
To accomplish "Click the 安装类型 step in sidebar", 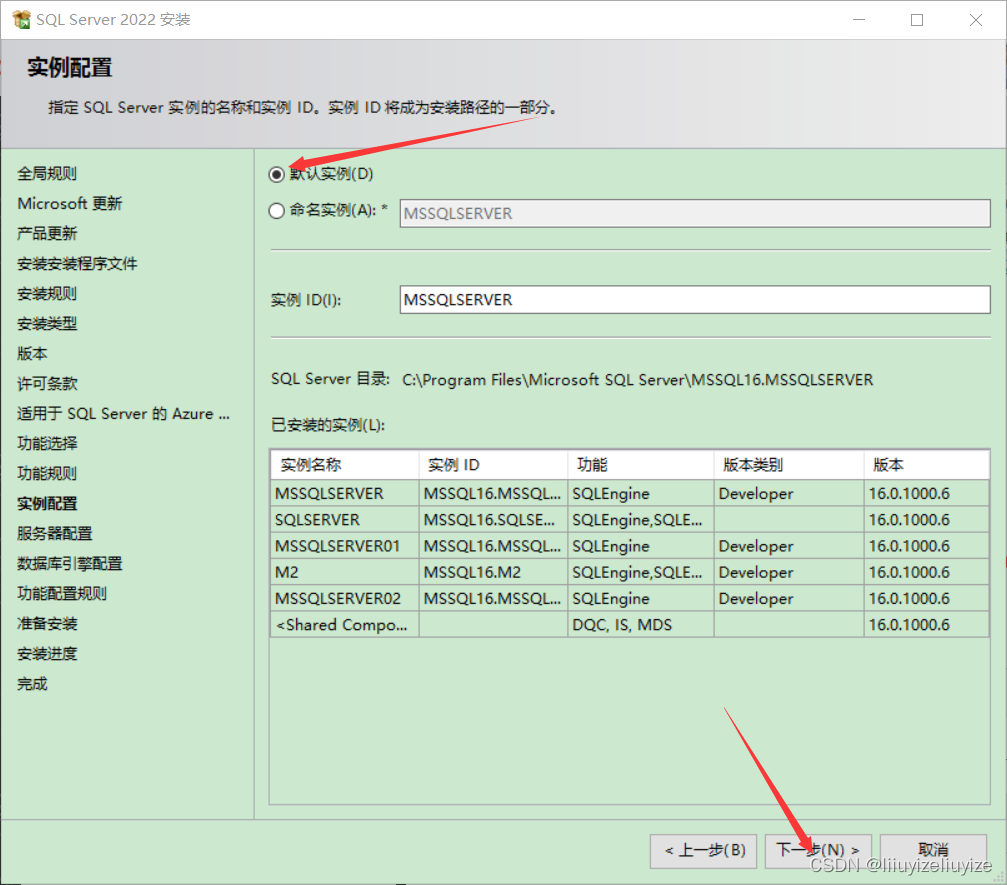I will [47, 324].
